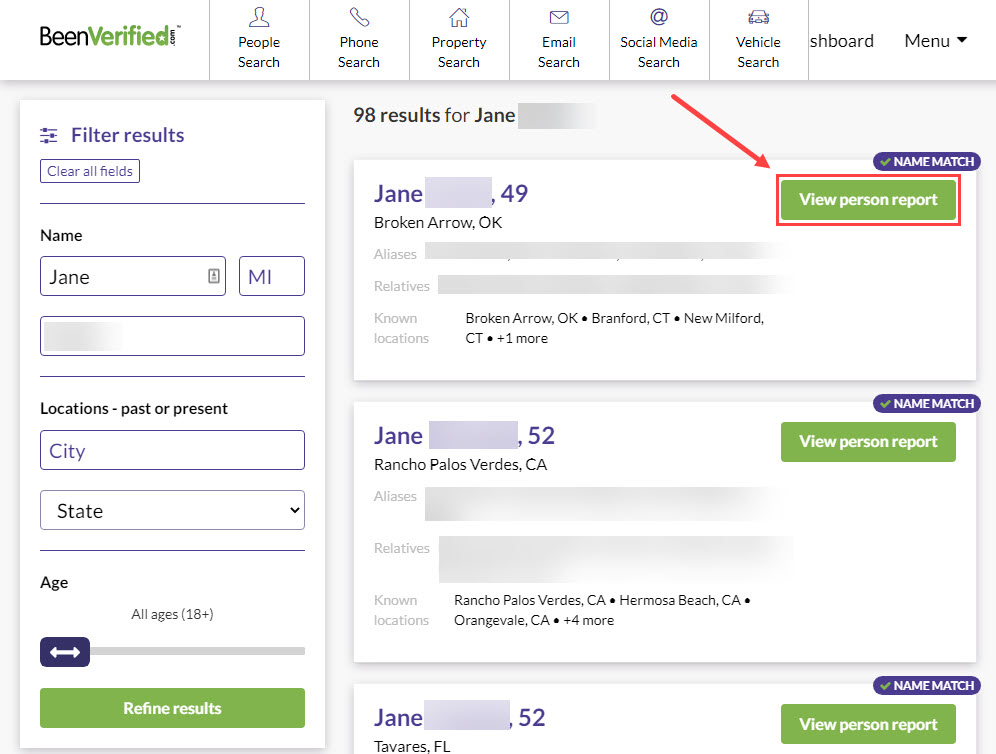This screenshot has height=754, width=996.
Task: Click the contact card icon in first name field
Action: [214, 277]
